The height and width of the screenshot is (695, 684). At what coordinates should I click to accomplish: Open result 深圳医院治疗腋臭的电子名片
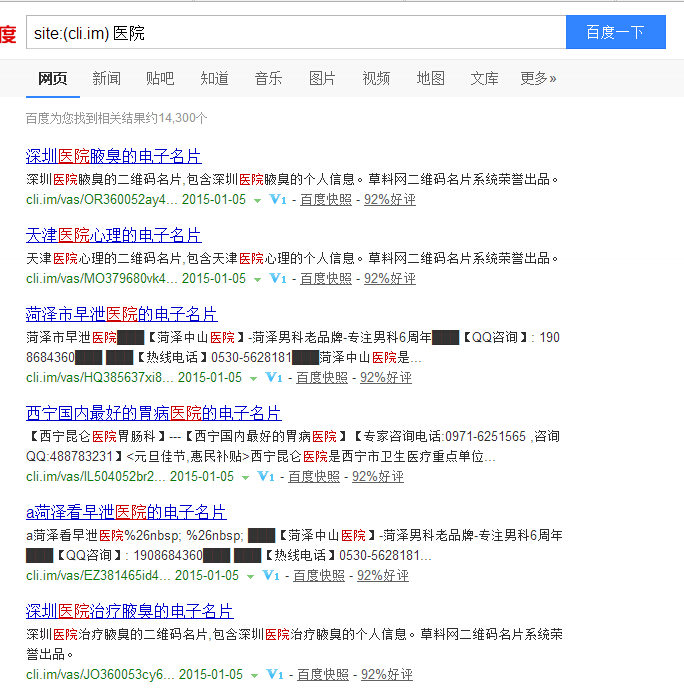pyautogui.click(x=129, y=611)
